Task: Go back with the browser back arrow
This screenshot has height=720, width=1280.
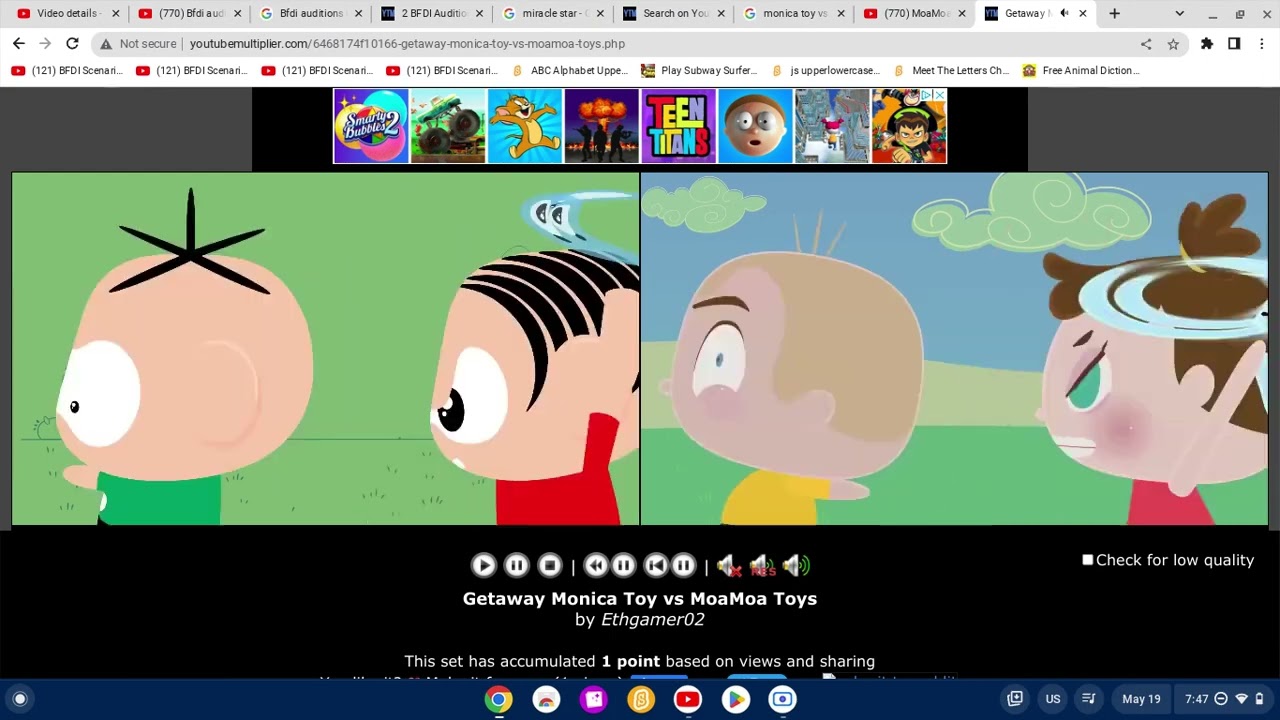Action: (x=19, y=44)
